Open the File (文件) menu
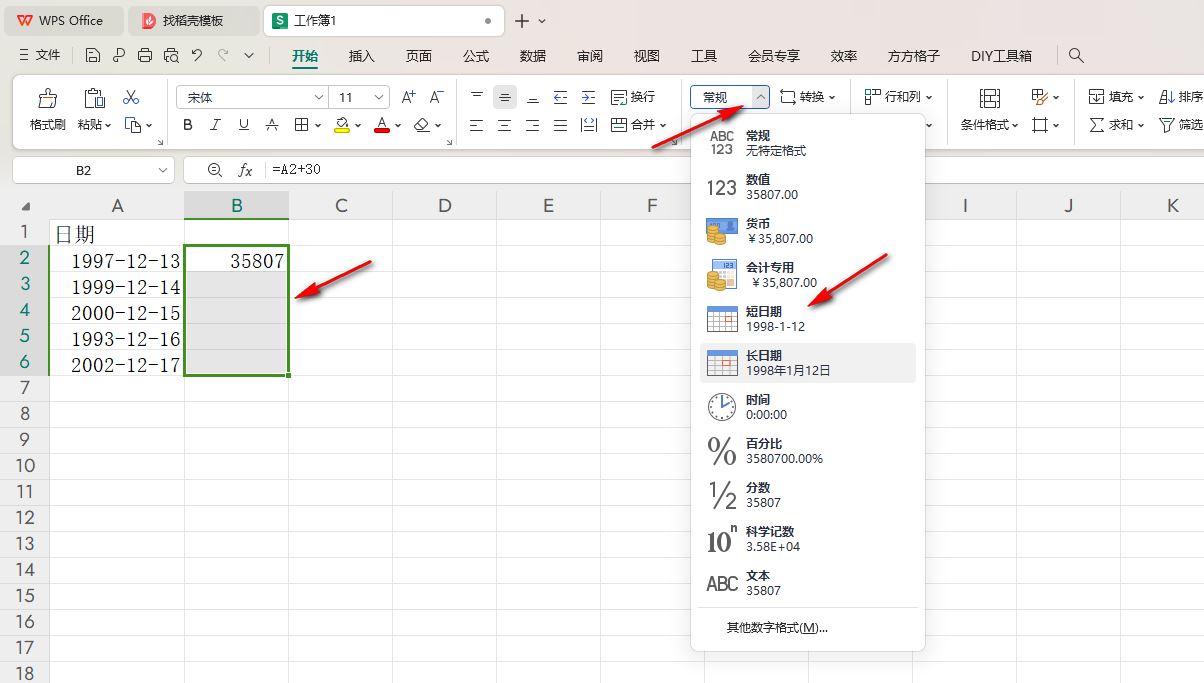The width and height of the screenshot is (1204, 683). (40, 56)
